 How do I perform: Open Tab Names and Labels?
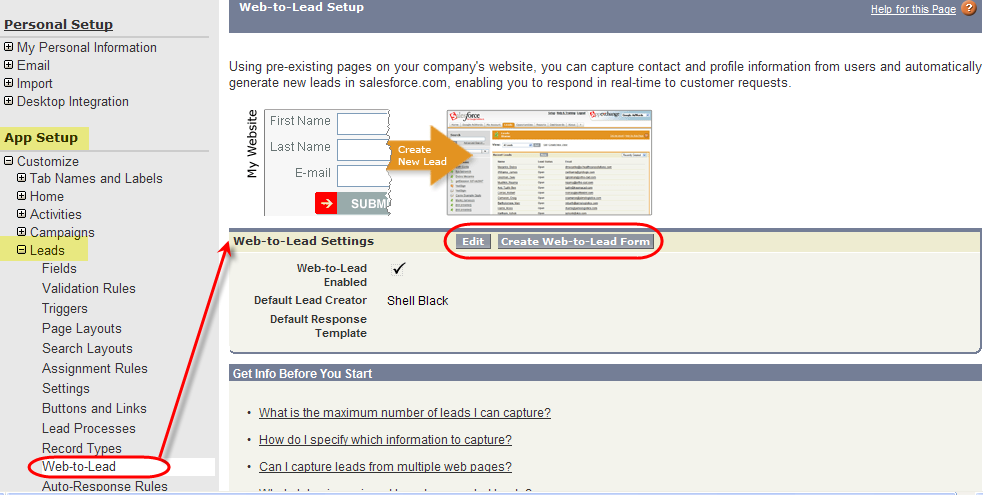(x=96, y=179)
